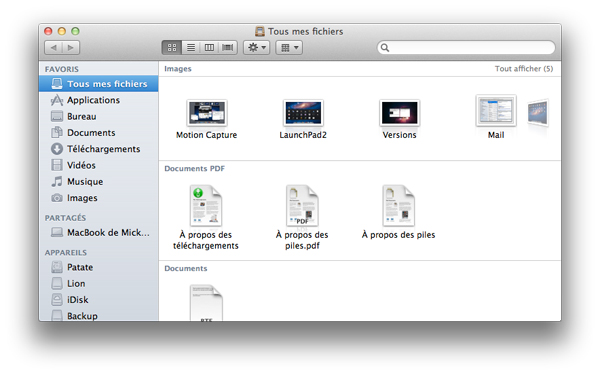Viewport: 600px width, 375px height.
Task: Open Musique in the sidebar
Action: point(99,182)
